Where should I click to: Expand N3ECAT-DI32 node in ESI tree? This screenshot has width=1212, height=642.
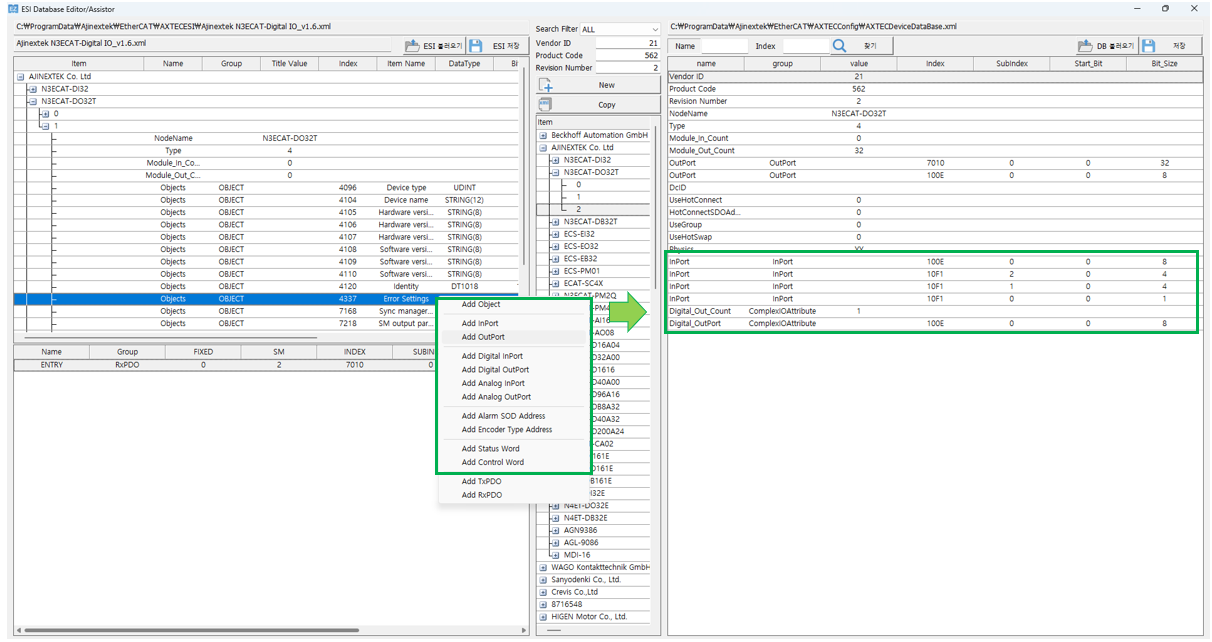coord(32,89)
